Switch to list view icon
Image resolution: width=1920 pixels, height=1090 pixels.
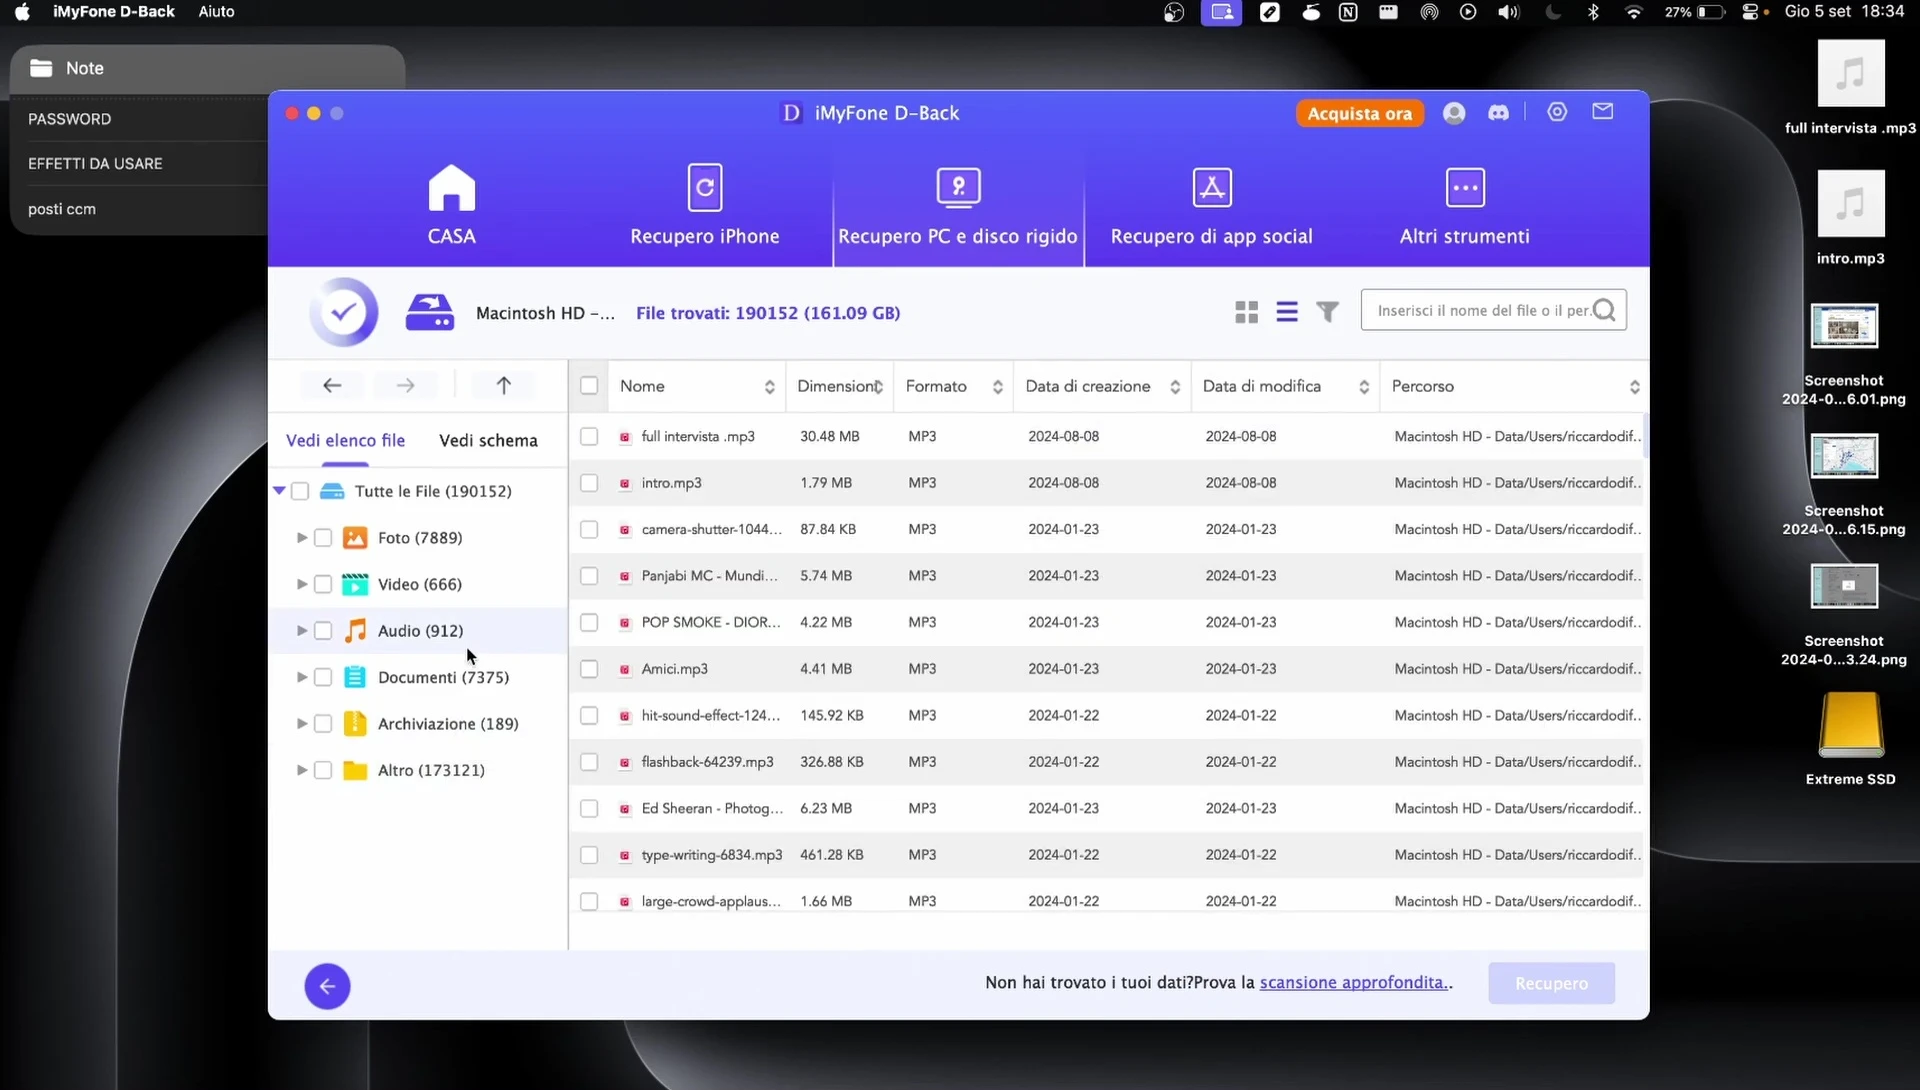pos(1287,312)
